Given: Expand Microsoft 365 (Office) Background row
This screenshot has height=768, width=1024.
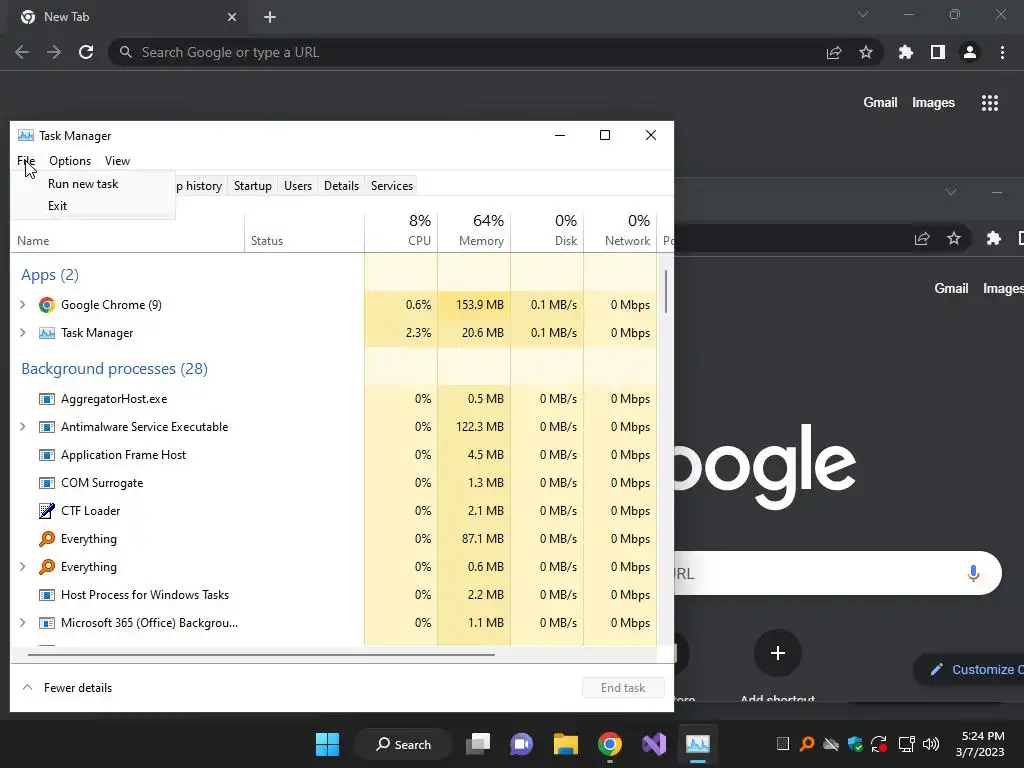Looking at the screenshot, I should 23,623.
